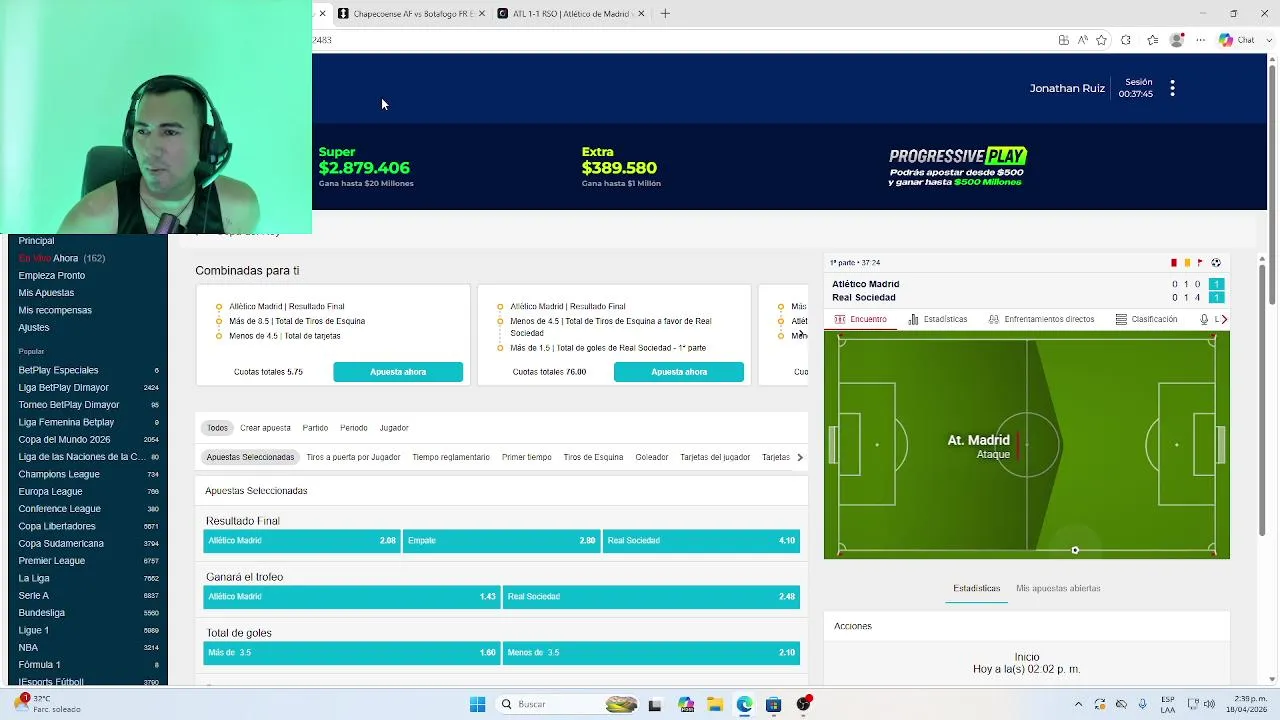Open Champions League in sidebar
This screenshot has height=720, width=1280.
click(x=59, y=474)
